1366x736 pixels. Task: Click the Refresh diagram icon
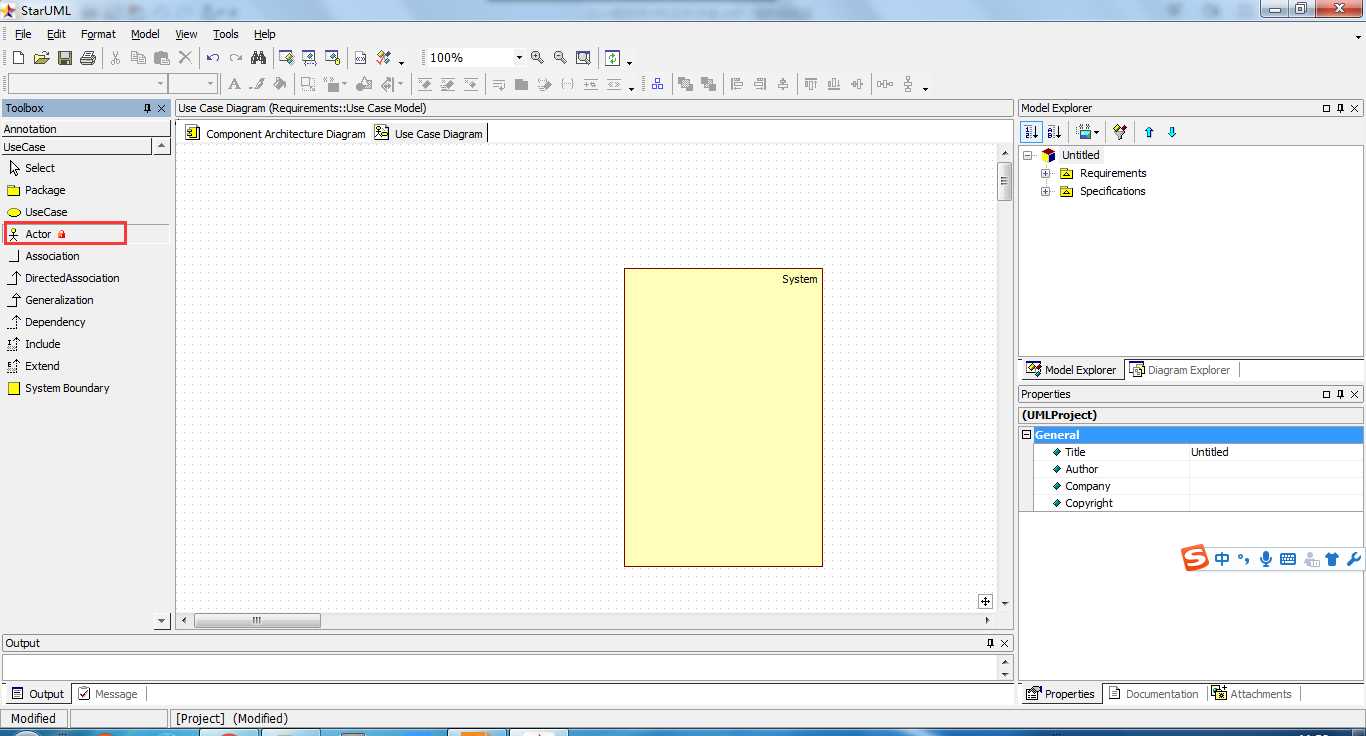612,58
